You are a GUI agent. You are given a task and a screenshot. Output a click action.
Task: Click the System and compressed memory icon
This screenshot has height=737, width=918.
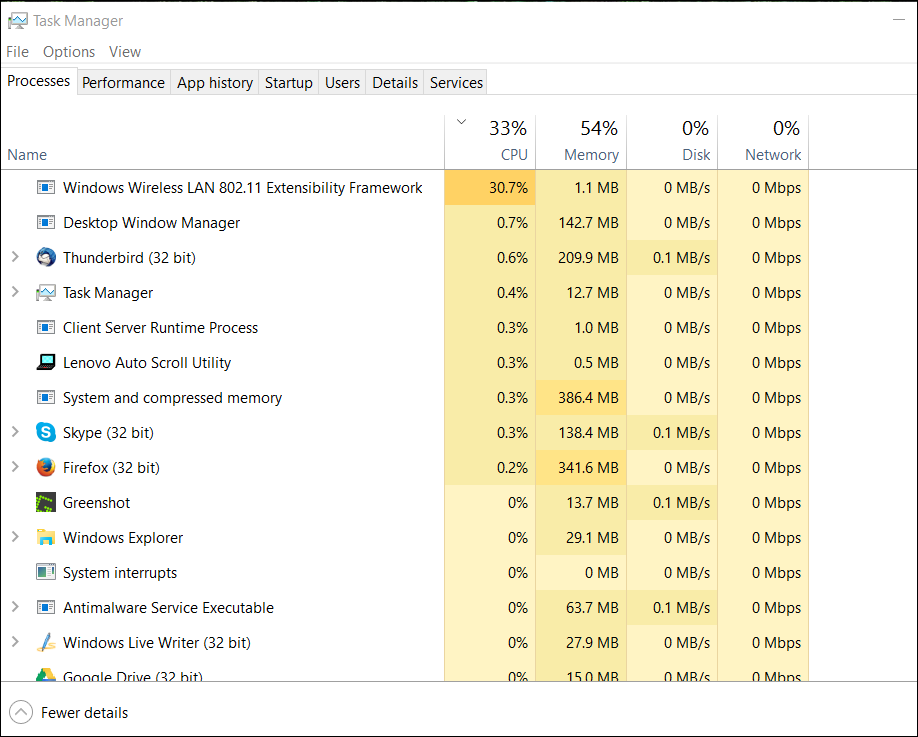(46, 397)
